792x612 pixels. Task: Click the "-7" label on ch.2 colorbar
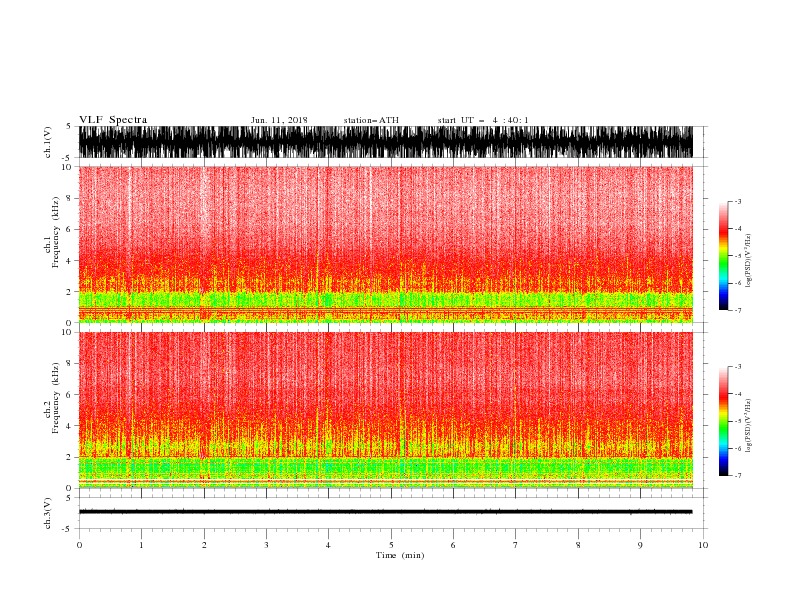(738, 476)
